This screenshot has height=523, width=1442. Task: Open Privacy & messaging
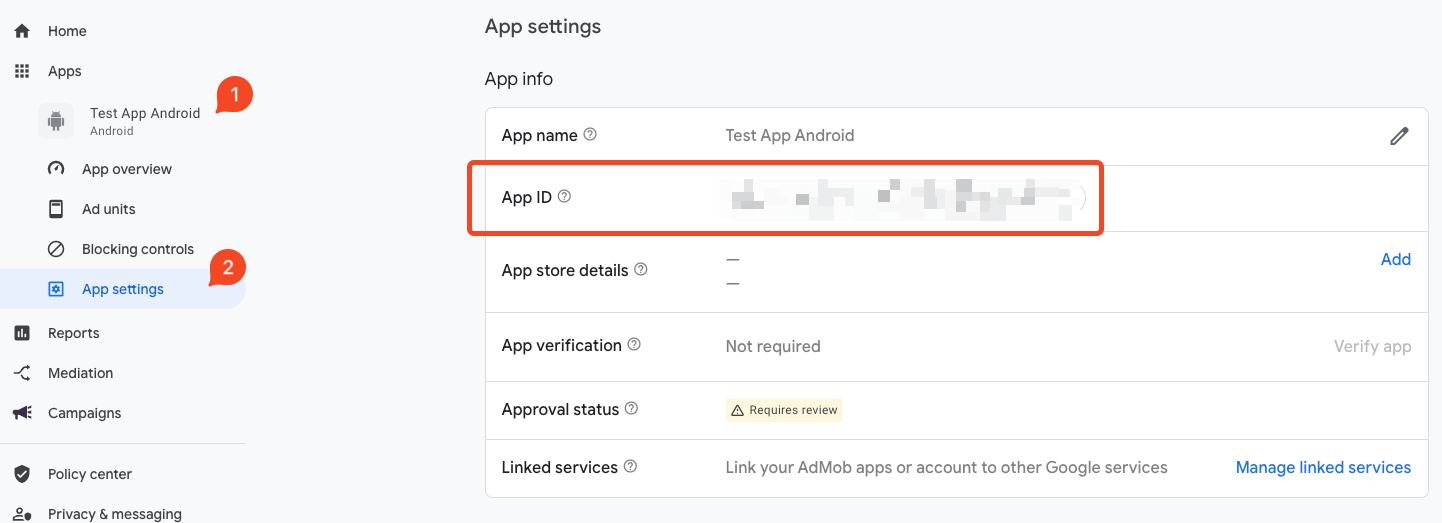click(x=115, y=514)
